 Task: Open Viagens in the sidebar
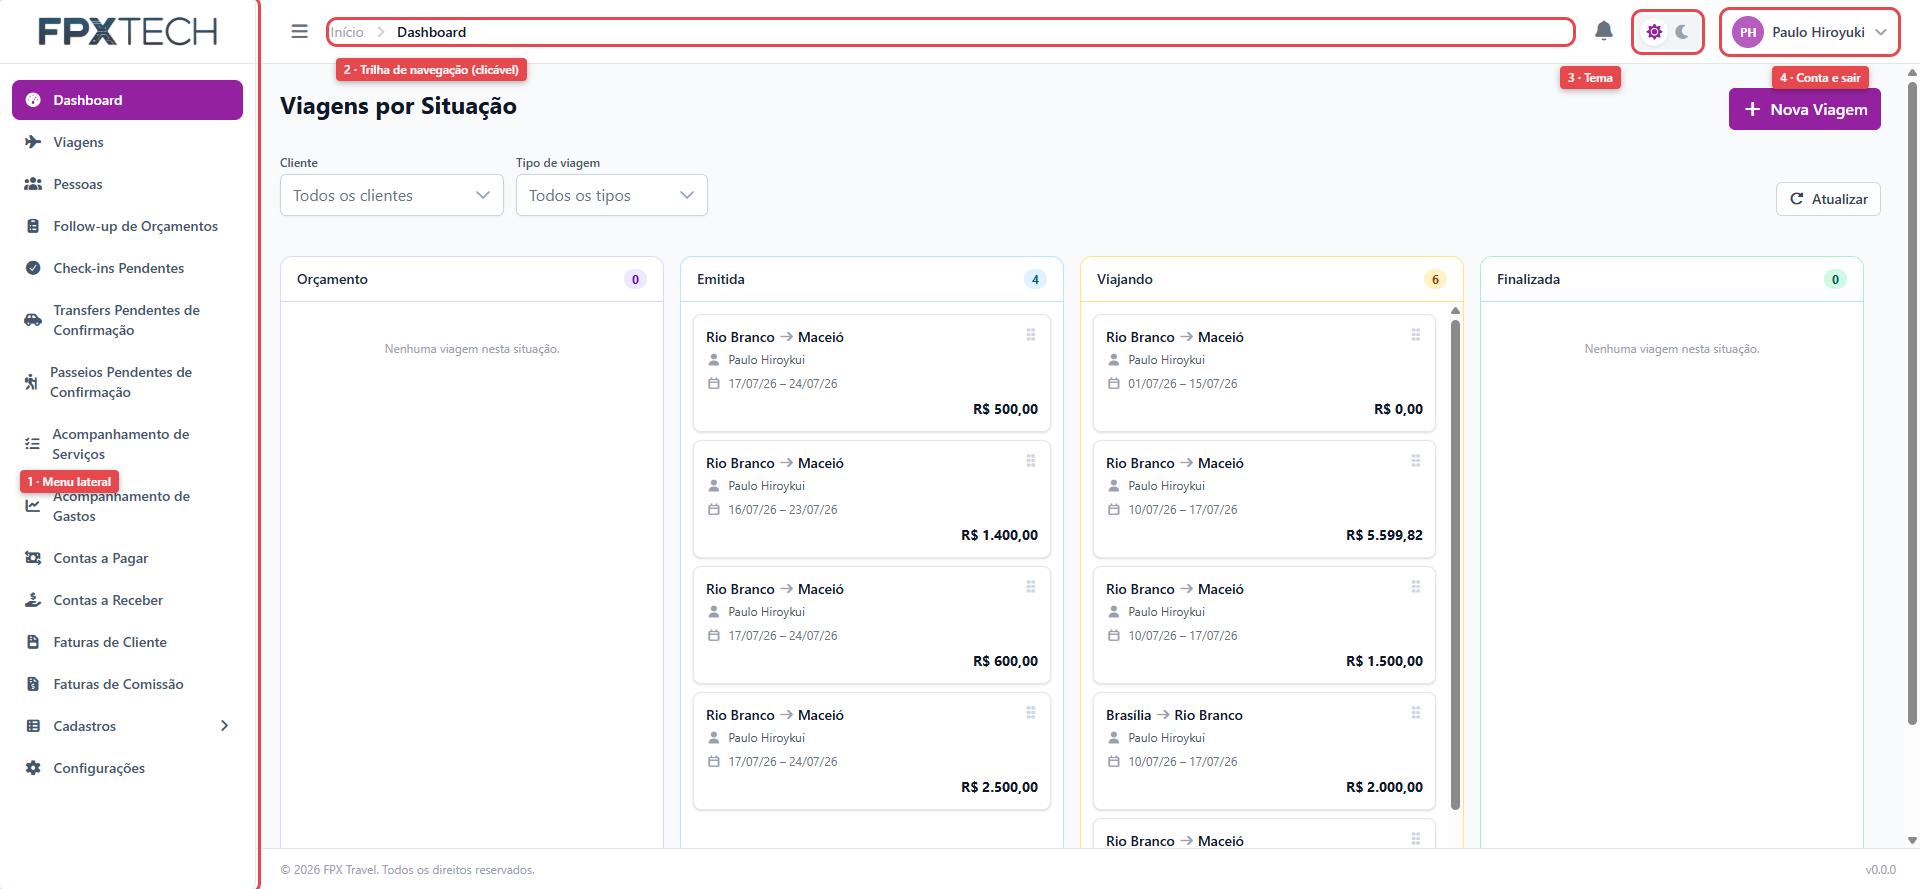[127, 142]
